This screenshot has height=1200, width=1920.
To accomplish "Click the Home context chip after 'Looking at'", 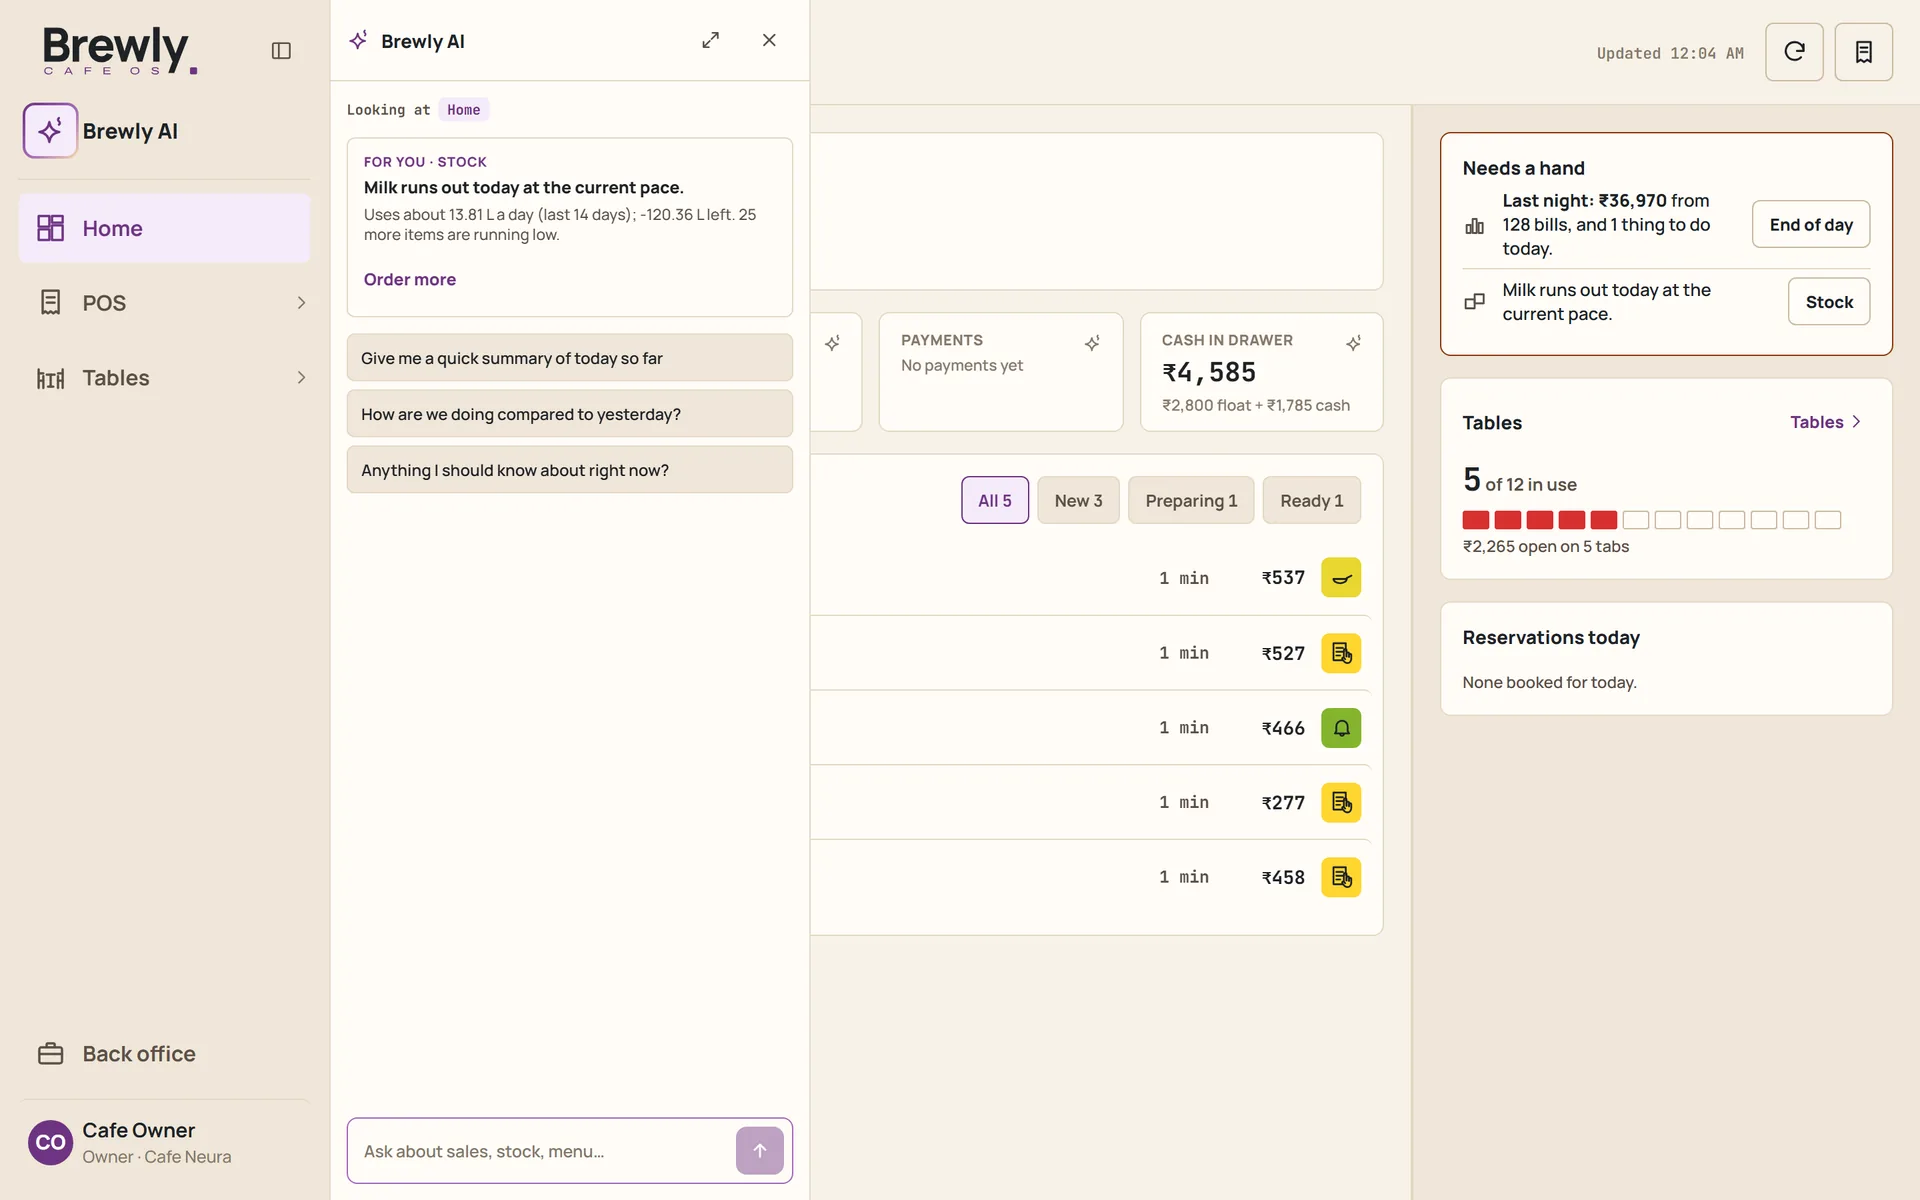I will (463, 110).
